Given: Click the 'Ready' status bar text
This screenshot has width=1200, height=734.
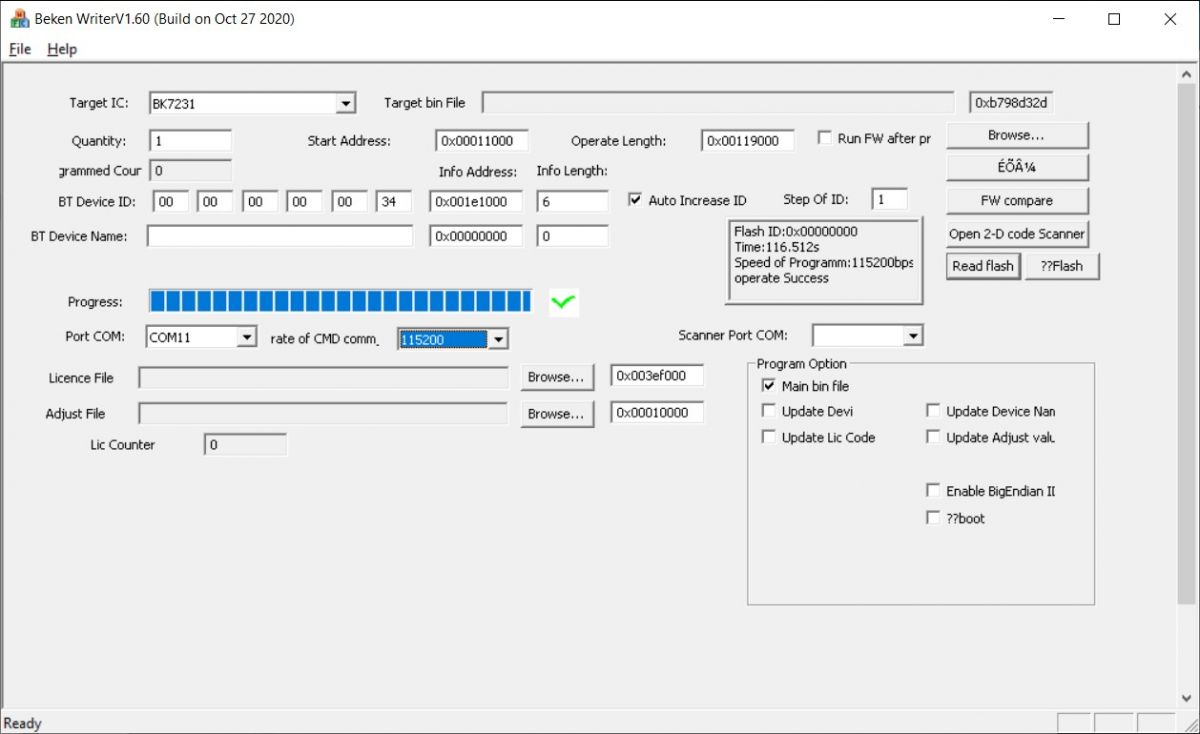Looking at the screenshot, I should coord(23,723).
